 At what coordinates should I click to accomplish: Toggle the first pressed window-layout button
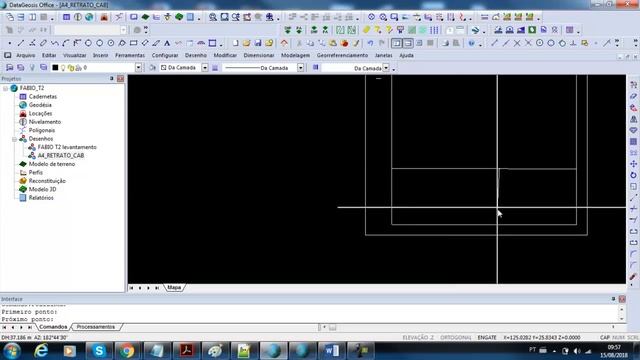point(396,43)
